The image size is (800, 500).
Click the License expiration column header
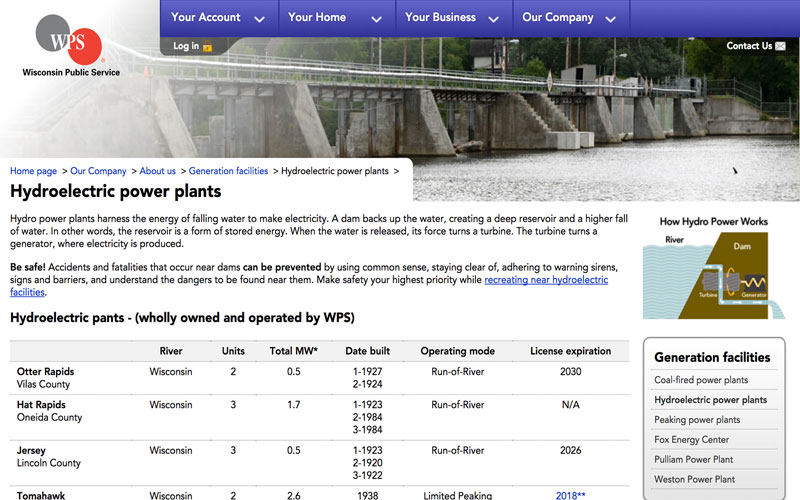point(570,351)
